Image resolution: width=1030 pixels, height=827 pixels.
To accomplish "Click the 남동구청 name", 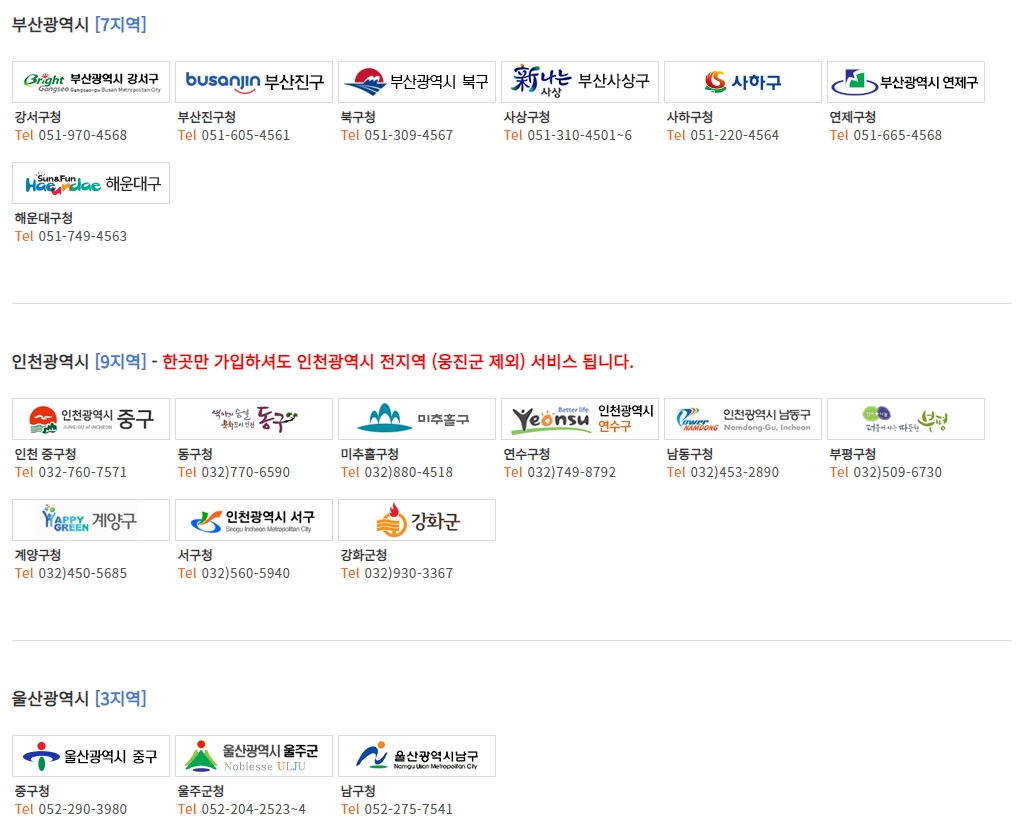I will (689, 454).
